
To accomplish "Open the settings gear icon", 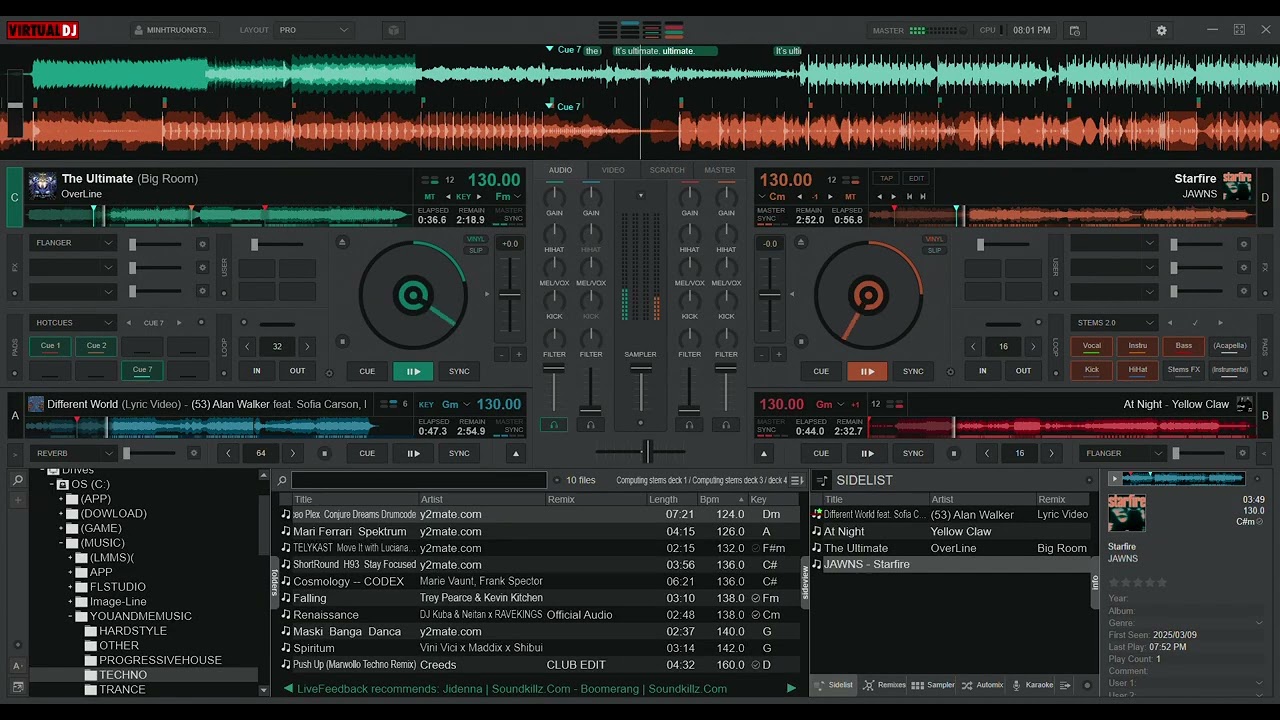I will 1161,30.
